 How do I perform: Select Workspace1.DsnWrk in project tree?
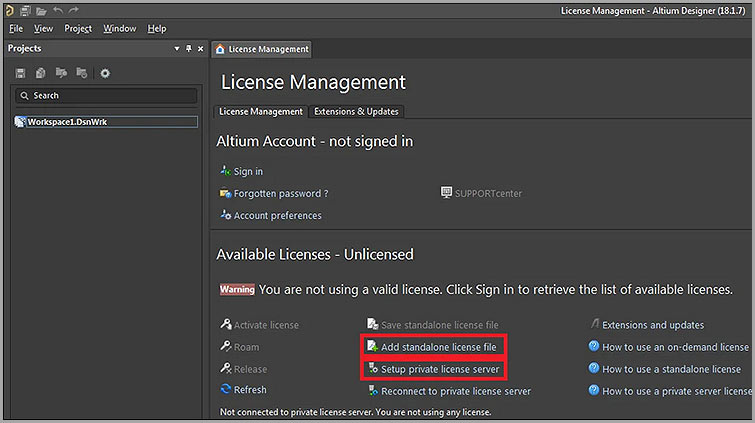[106, 122]
